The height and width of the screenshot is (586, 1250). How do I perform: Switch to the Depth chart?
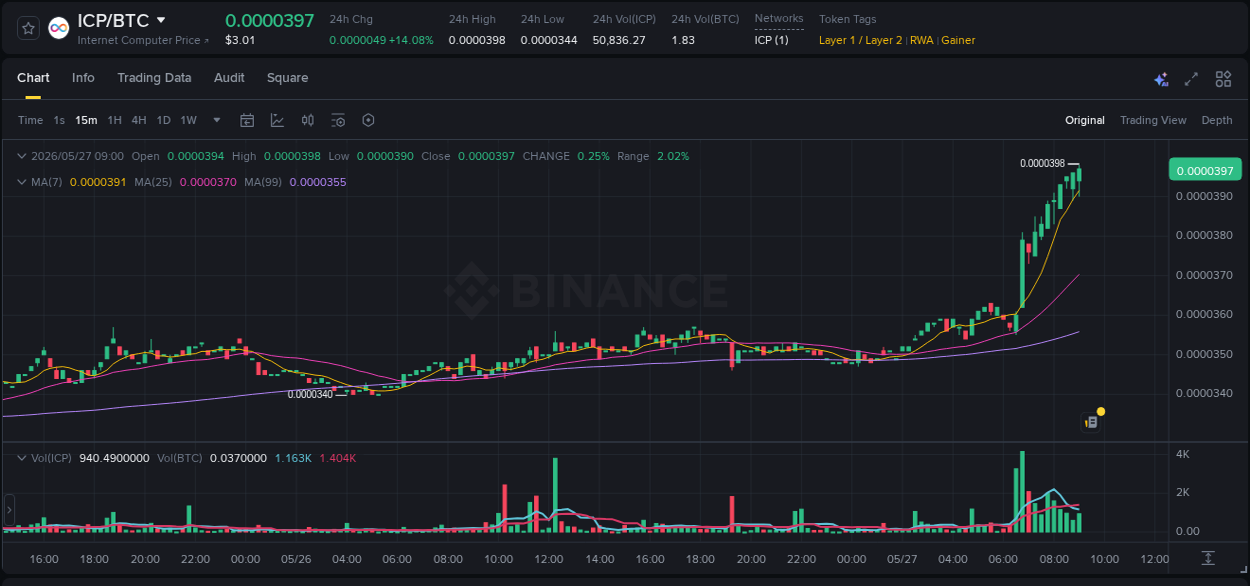1217,120
